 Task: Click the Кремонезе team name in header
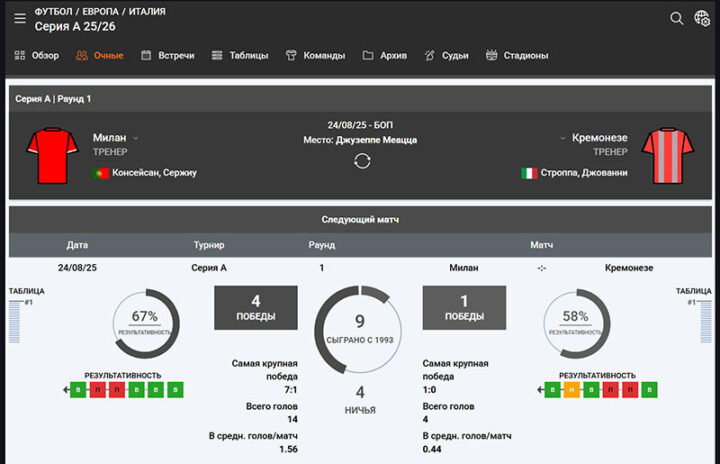click(x=599, y=137)
